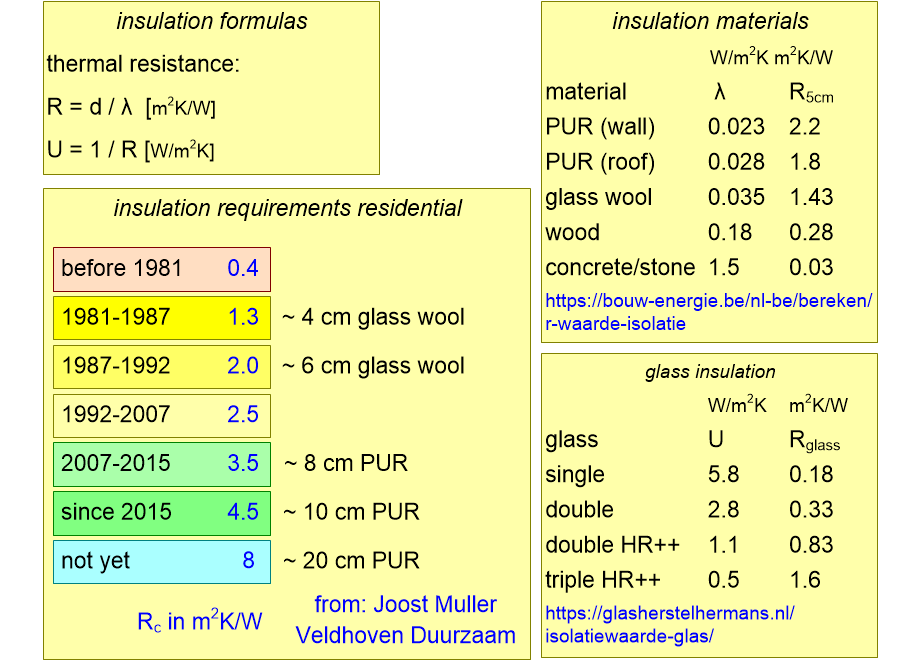Select the '1992-2007' requirement row
Image resolution: width=920 pixels, height=660 pixels.
(x=162, y=415)
